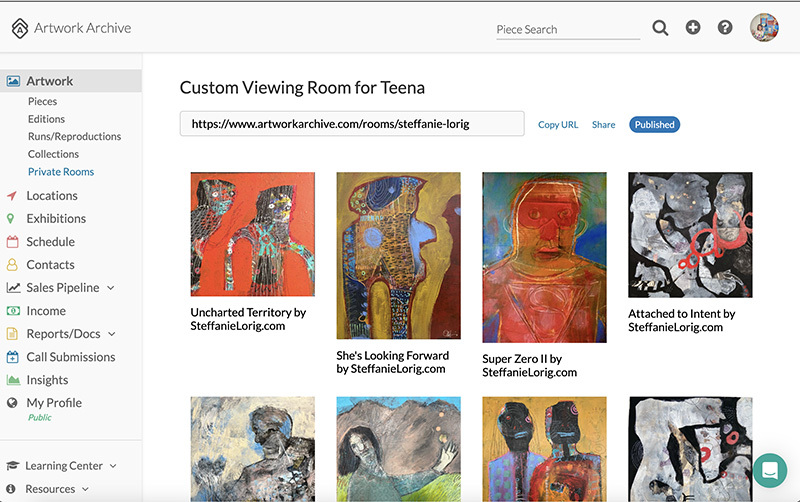Click the magnifying glass search icon
The width and height of the screenshot is (800, 502).
660,28
